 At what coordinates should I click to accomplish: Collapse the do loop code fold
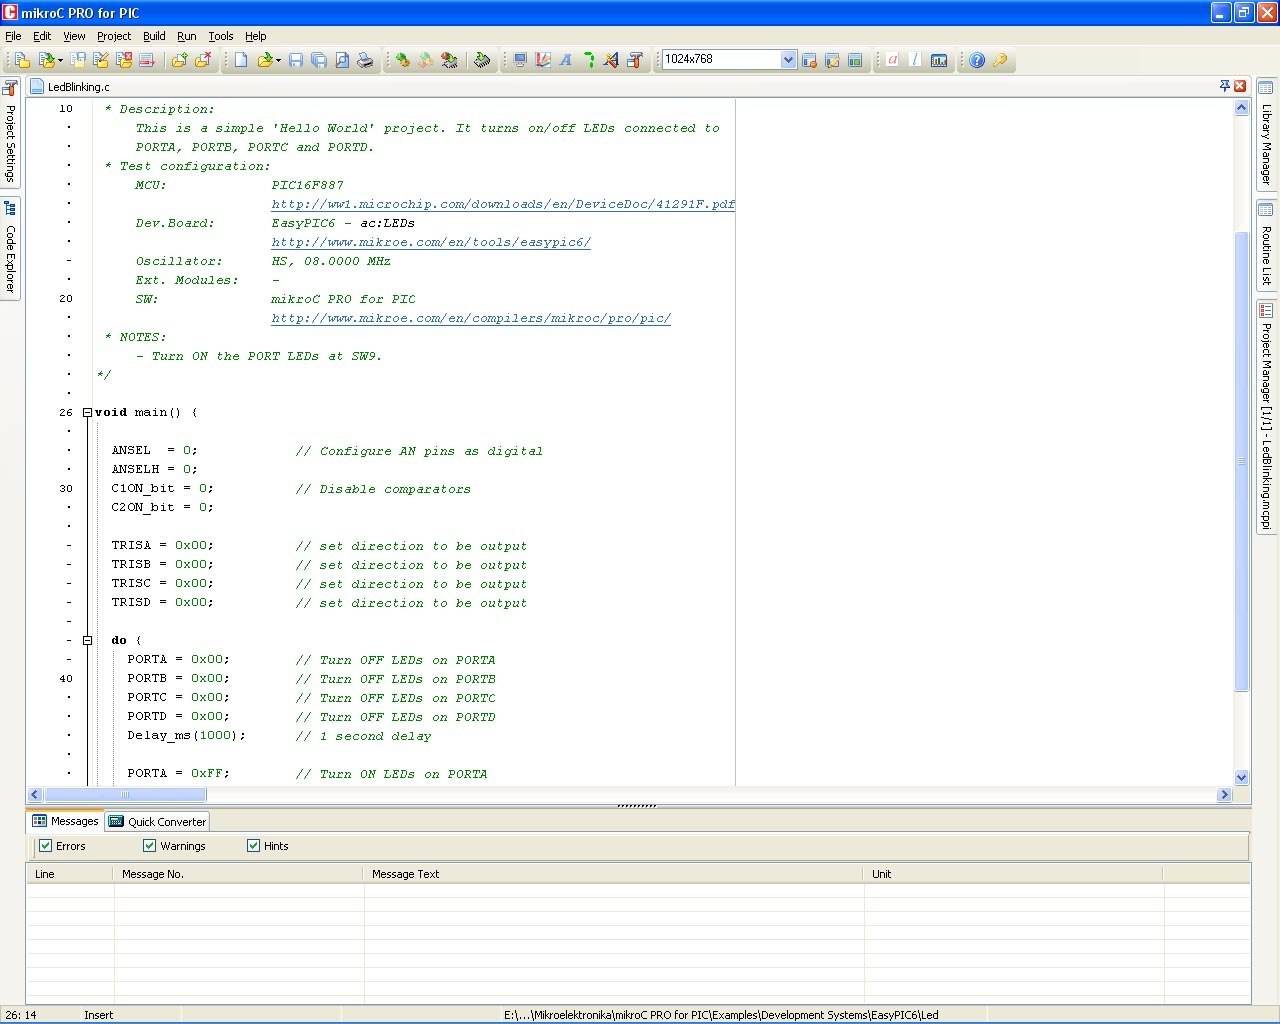[x=87, y=640]
